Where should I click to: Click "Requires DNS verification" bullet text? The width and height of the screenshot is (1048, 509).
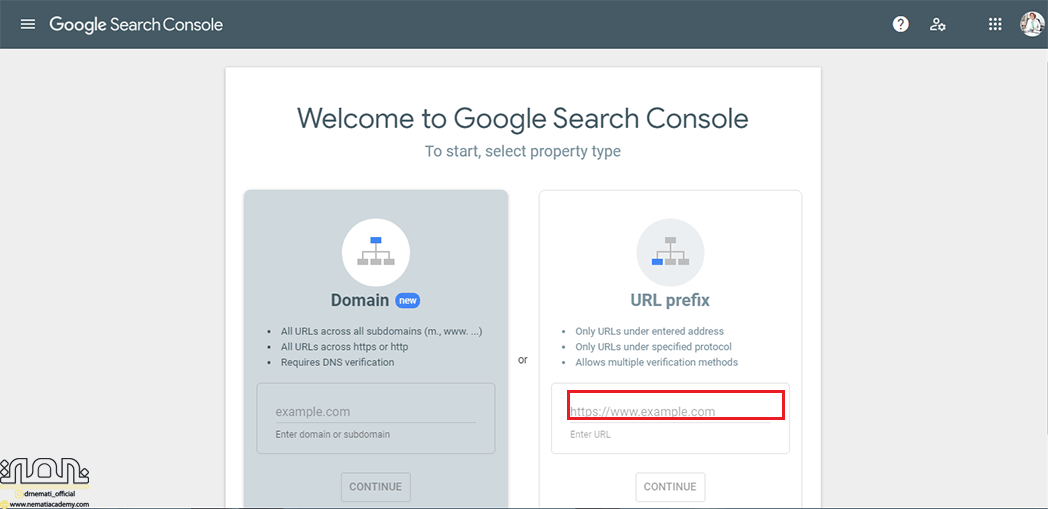point(337,362)
